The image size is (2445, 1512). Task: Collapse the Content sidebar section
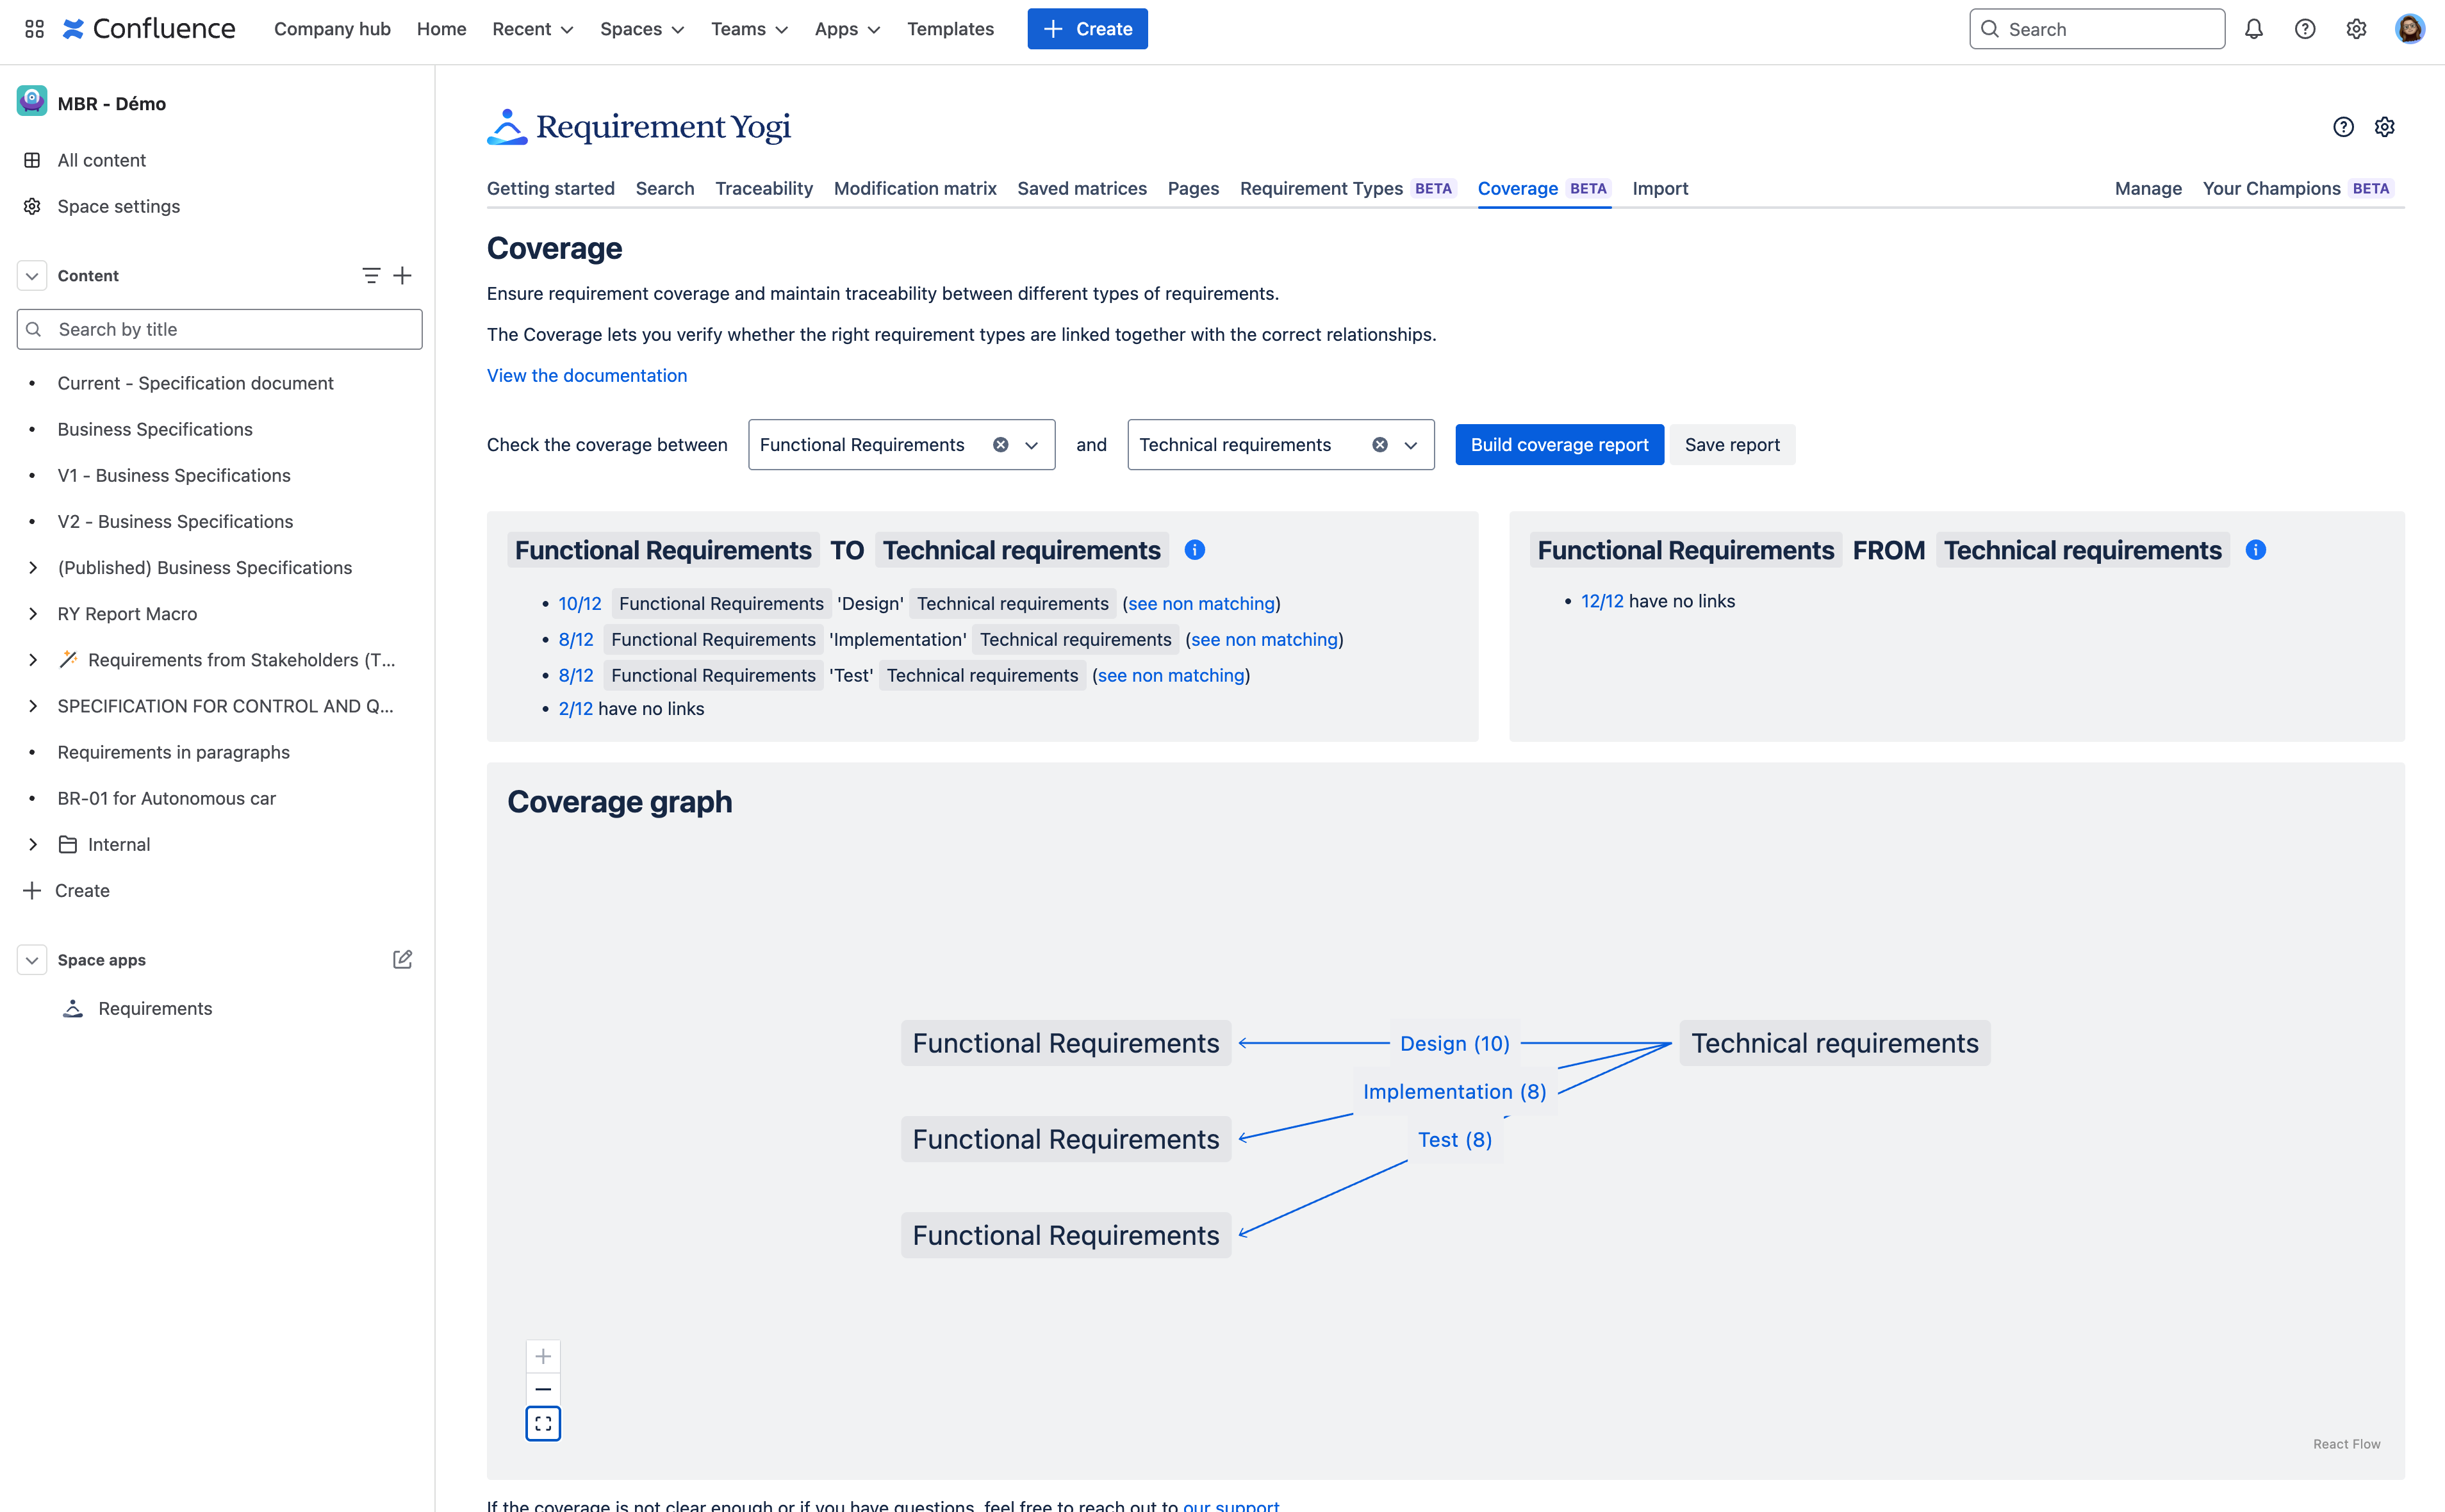(x=32, y=276)
